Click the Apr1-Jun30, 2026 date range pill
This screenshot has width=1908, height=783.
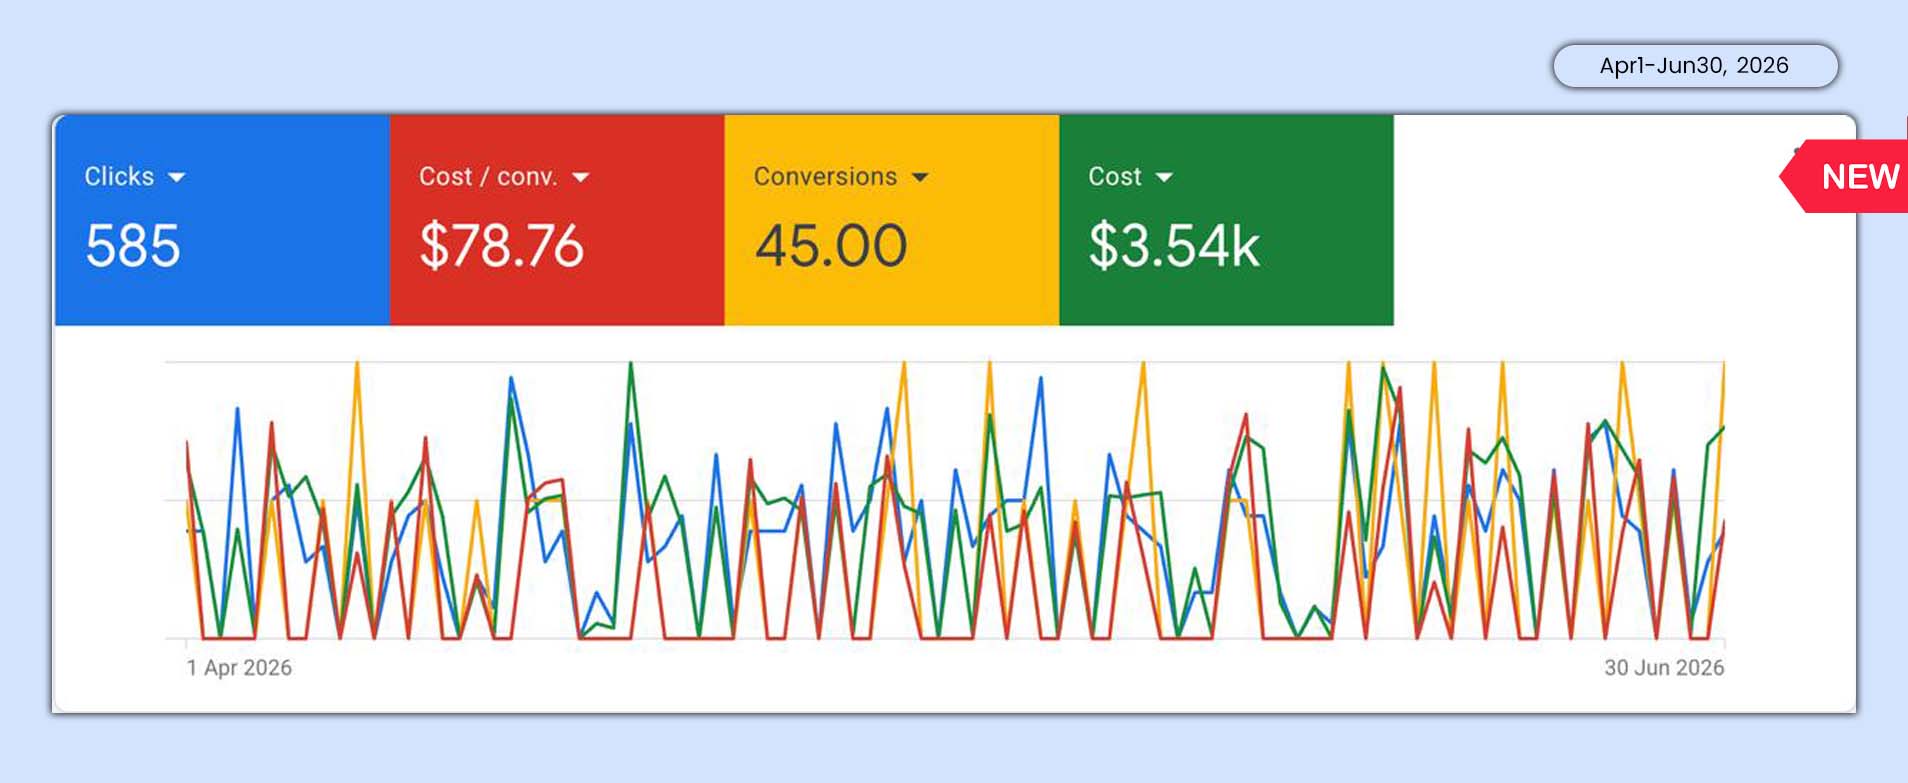tap(1695, 66)
